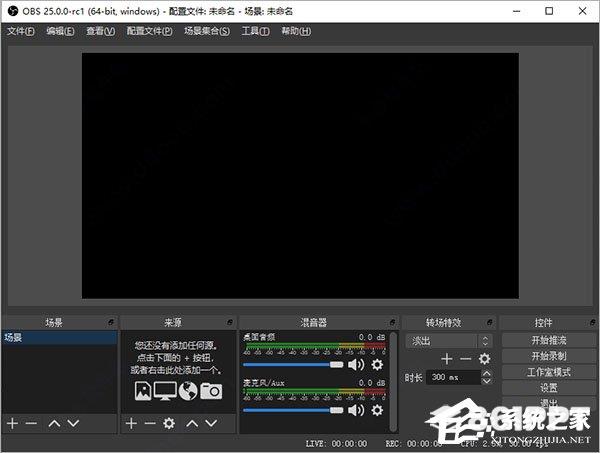Open 麦克风/Aux audio settings gear
This screenshot has width=600, height=453.
tap(377, 410)
